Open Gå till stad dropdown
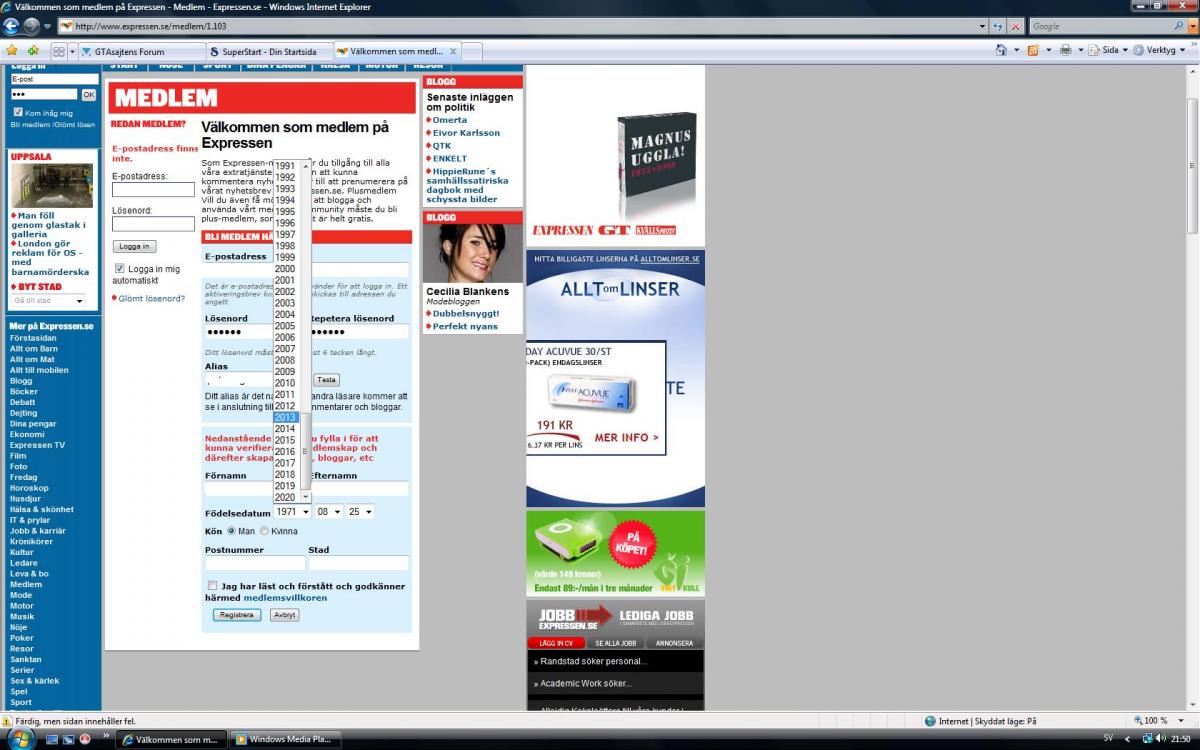Viewport: 1200px width, 750px height. point(48,300)
